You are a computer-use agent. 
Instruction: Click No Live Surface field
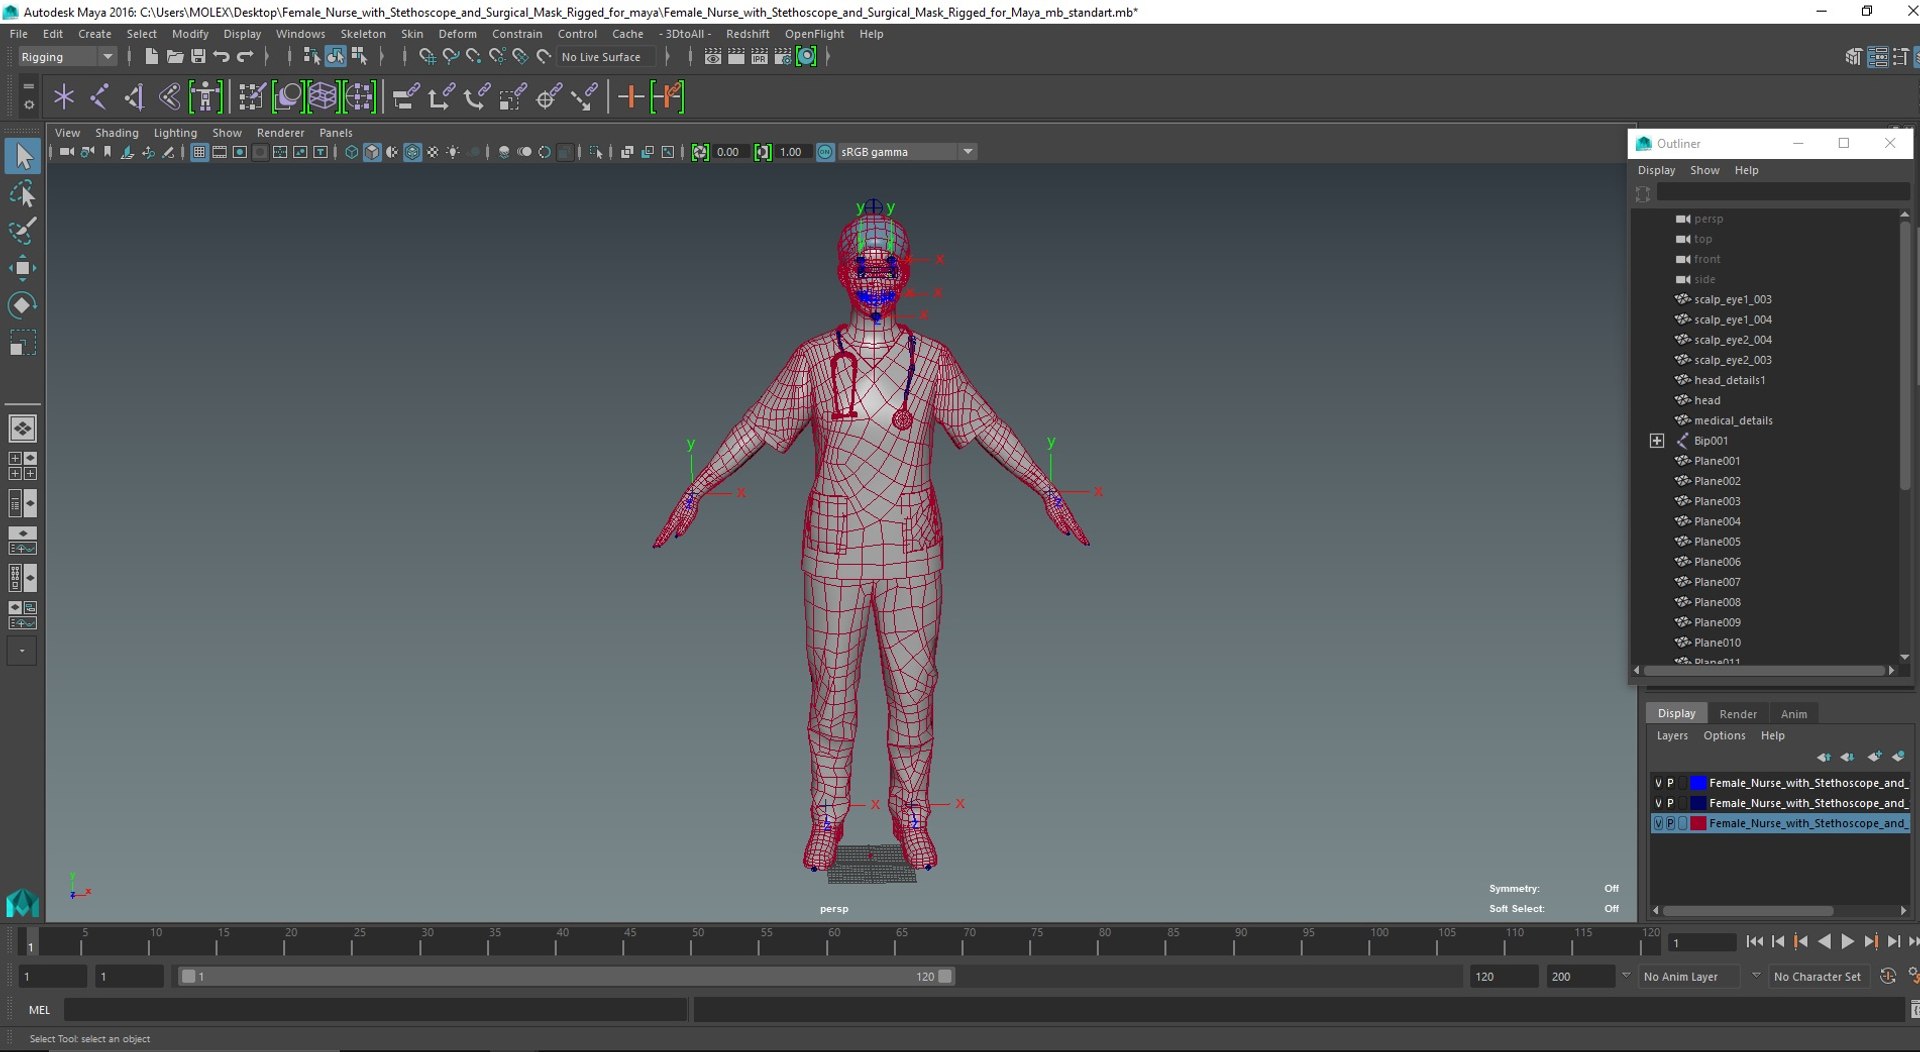(606, 57)
